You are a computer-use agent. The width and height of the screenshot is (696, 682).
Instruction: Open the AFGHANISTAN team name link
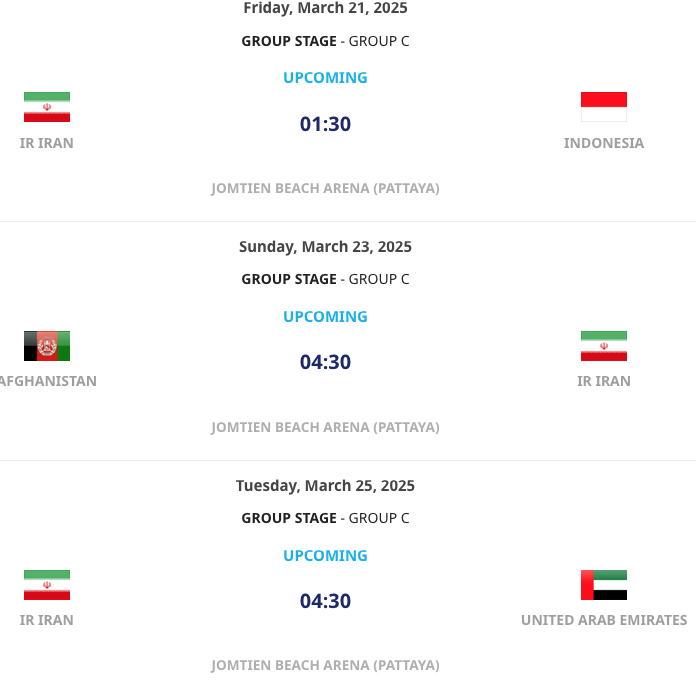tap(48, 381)
